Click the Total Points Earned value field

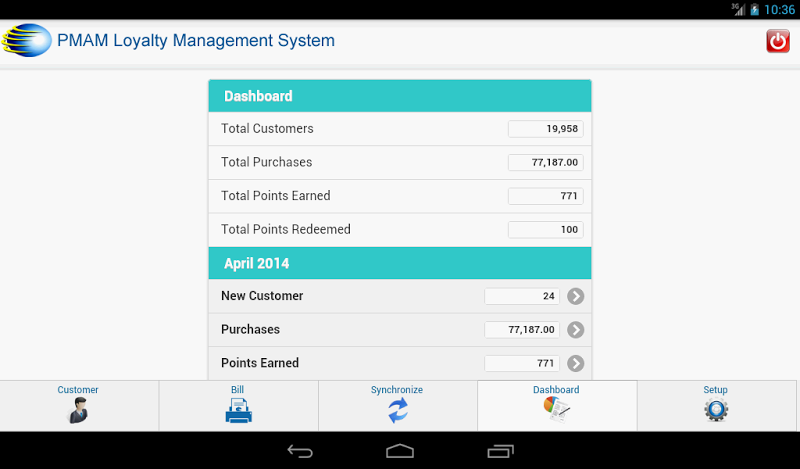click(x=545, y=196)
